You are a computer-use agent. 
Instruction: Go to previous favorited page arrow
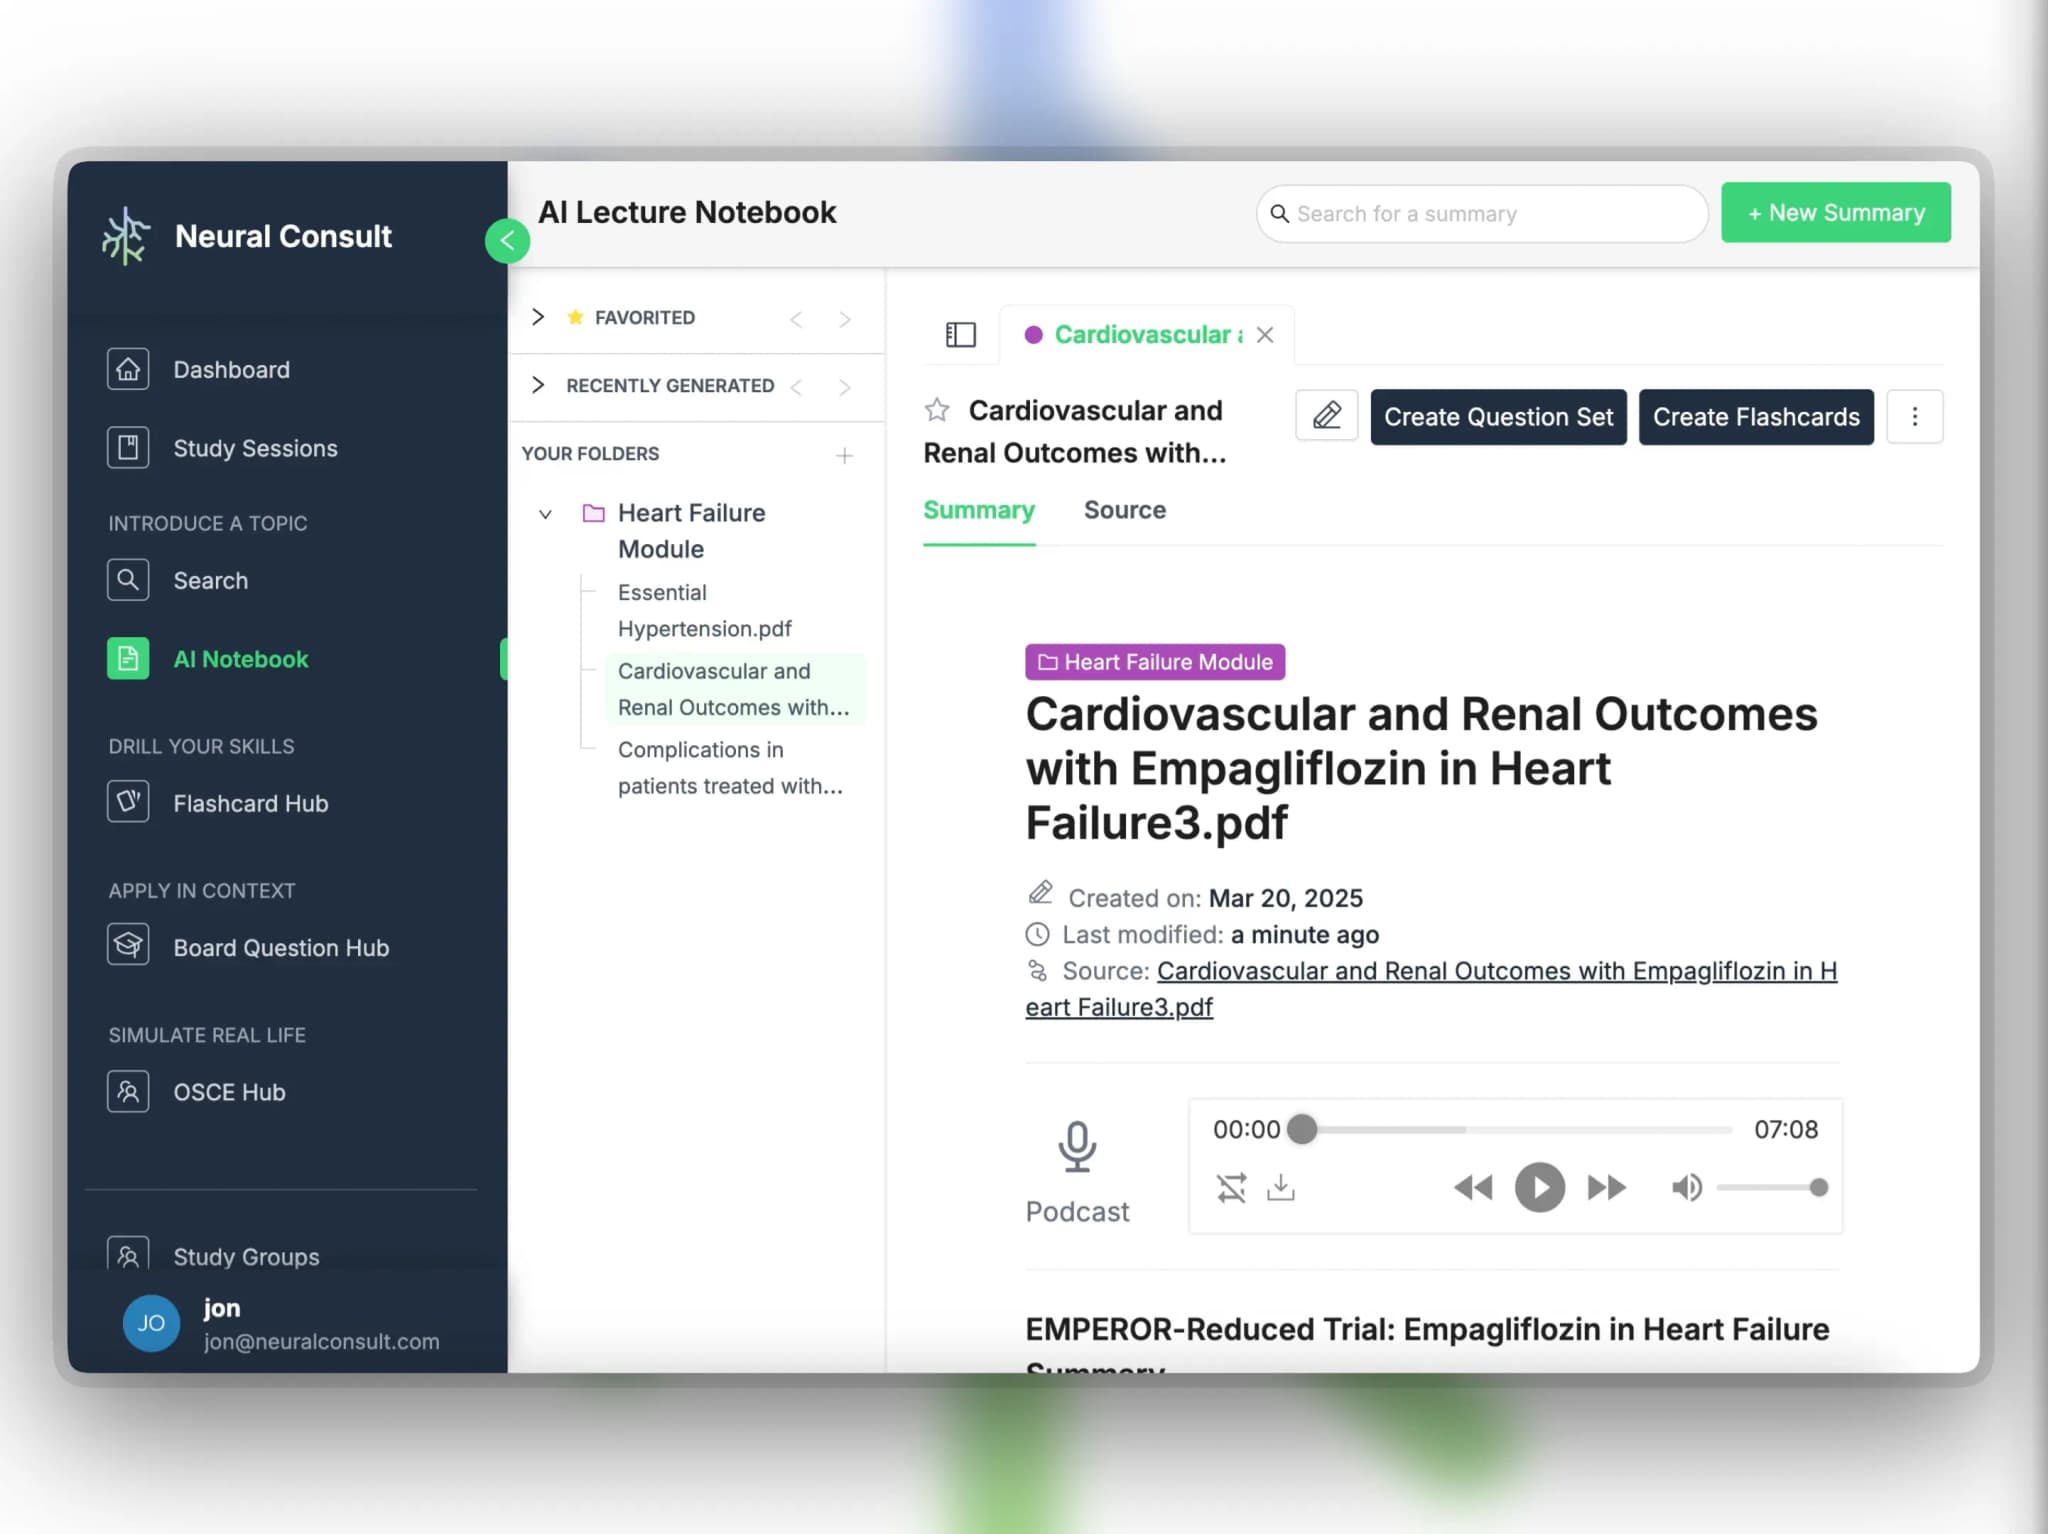click(x=796, y=319)
